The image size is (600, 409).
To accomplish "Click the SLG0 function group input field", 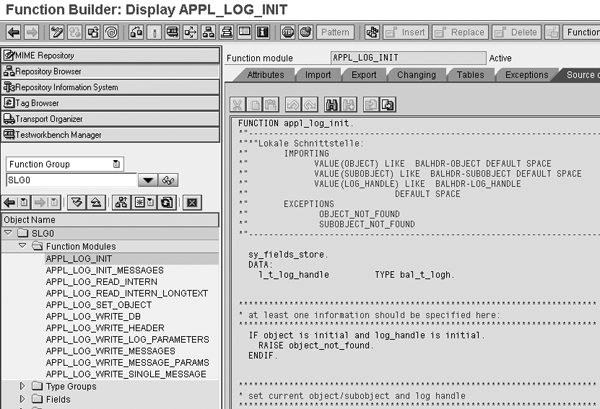I will pyautogui.click(x=71, y=180).
